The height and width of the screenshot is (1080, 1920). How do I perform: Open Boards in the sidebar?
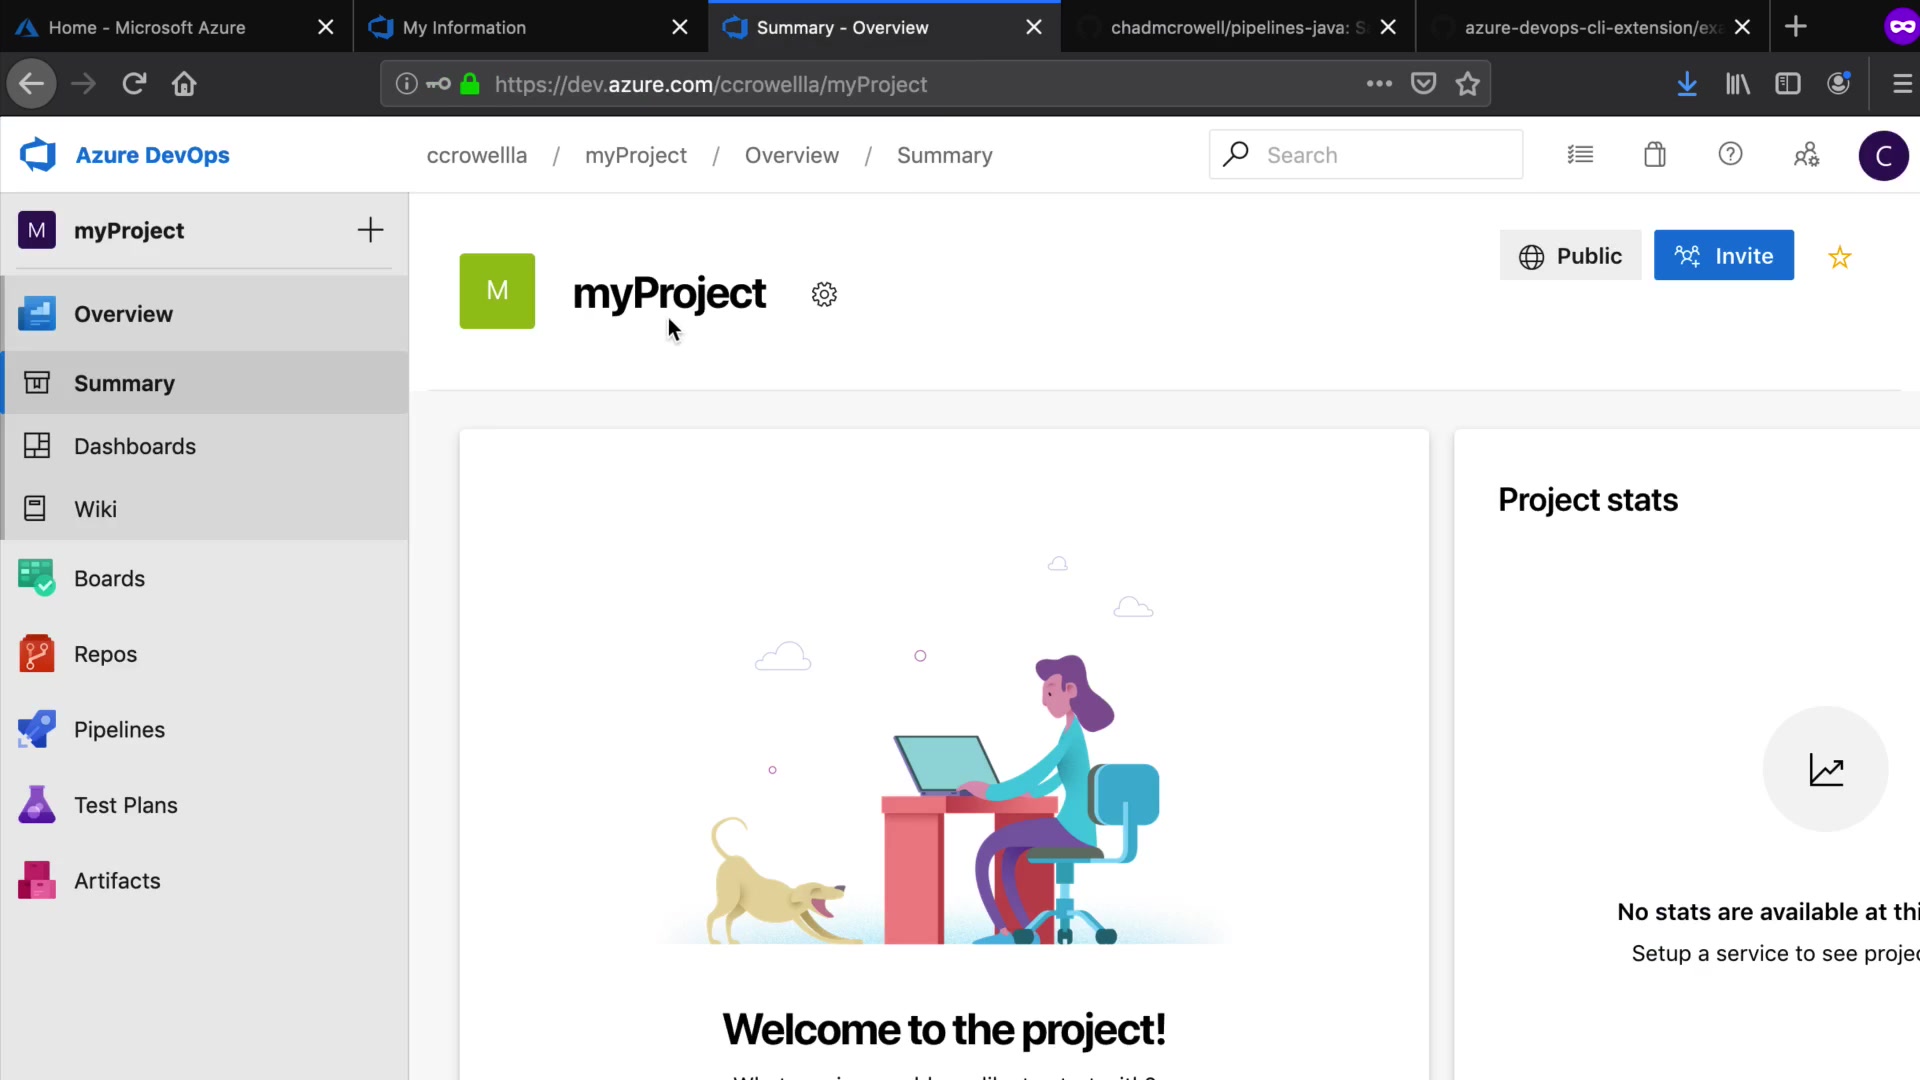click(x=109, y=578)
